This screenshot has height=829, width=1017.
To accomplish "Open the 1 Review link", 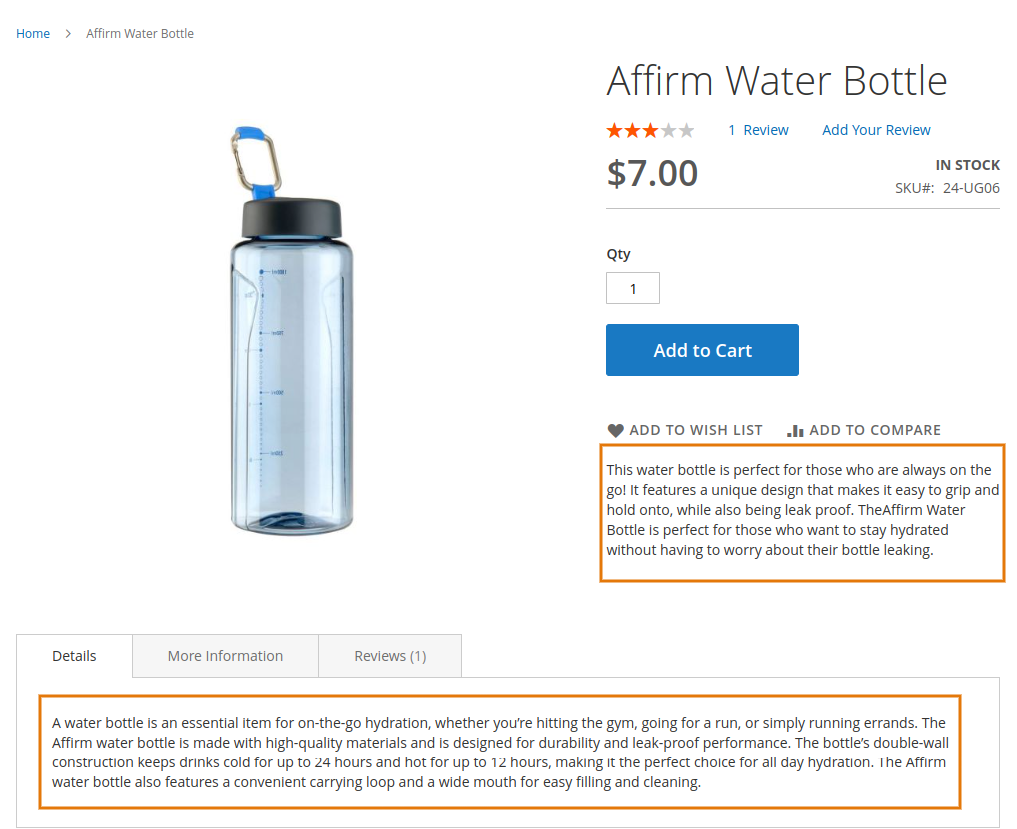I will 758,129.
